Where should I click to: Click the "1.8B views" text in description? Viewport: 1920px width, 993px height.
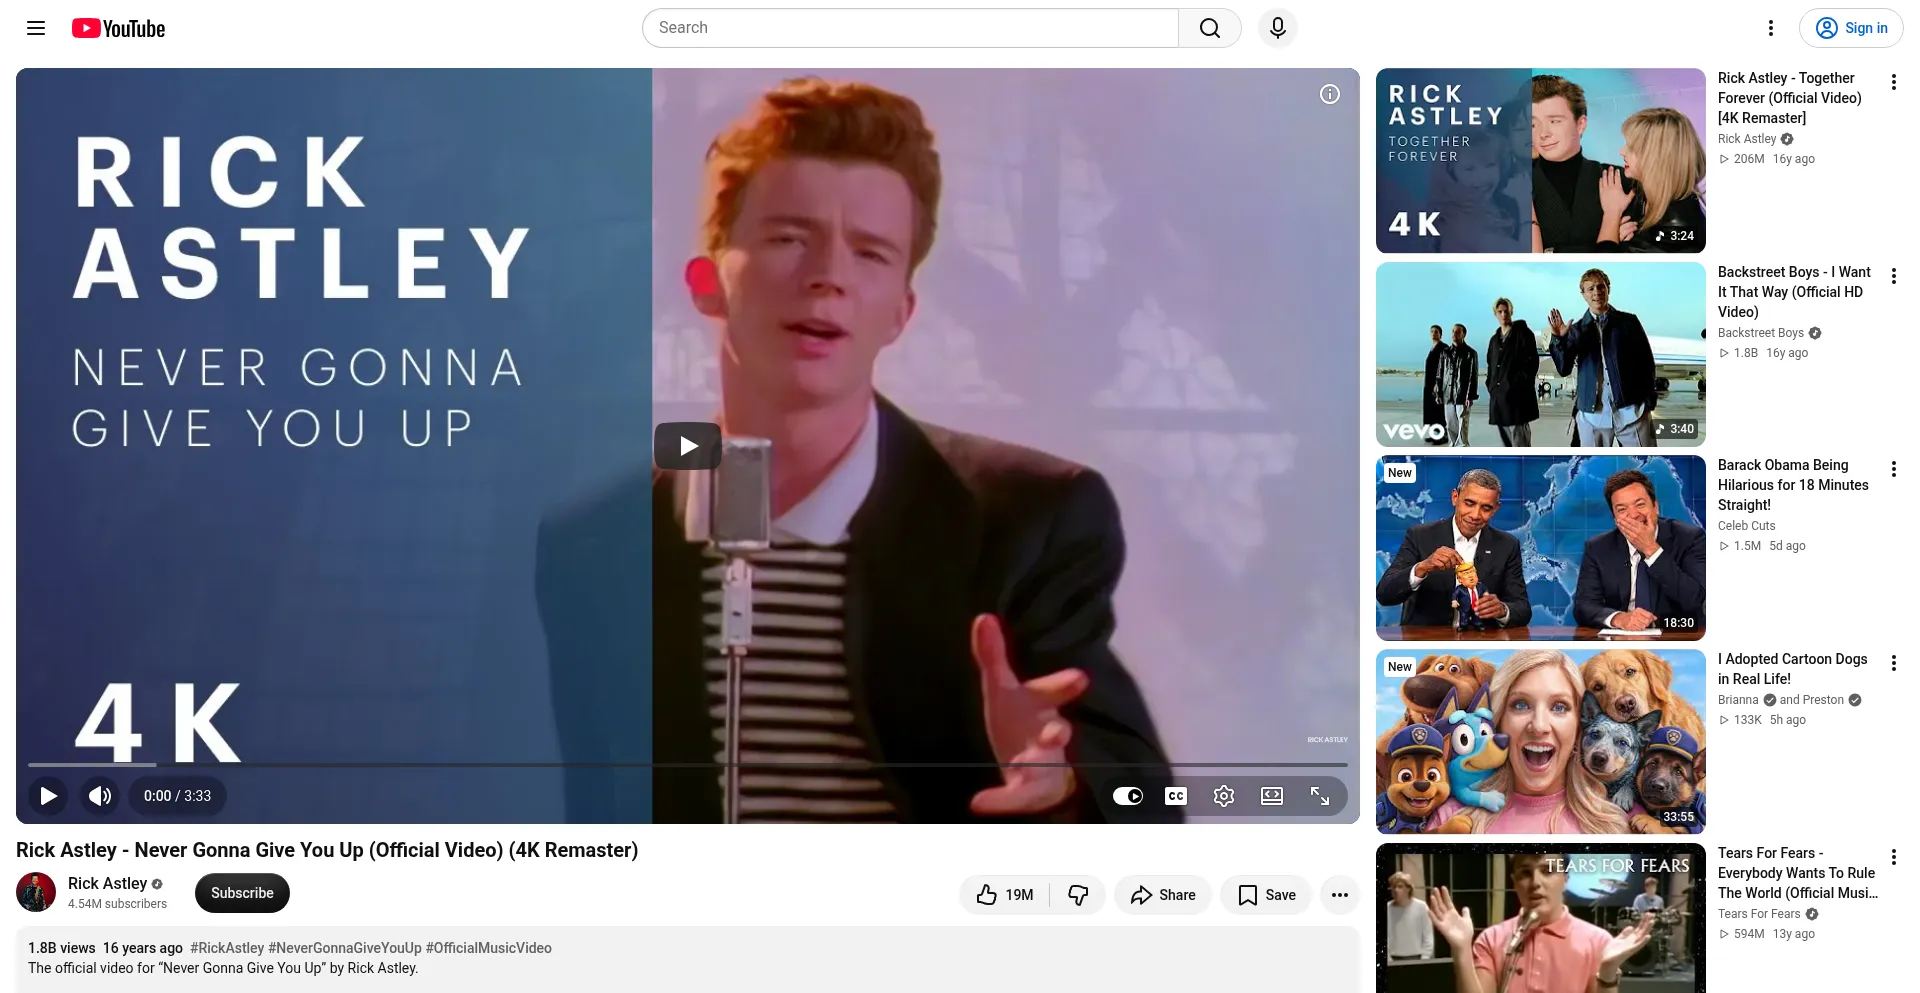[x=62, y=948]
